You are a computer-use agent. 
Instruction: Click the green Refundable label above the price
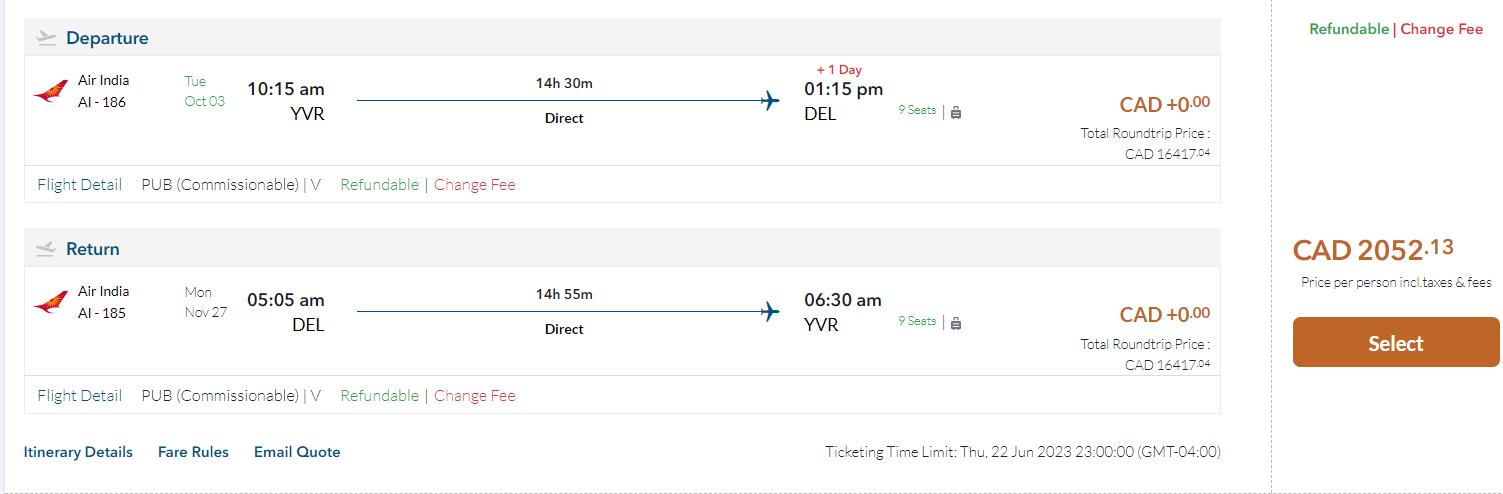point(1349,29)
